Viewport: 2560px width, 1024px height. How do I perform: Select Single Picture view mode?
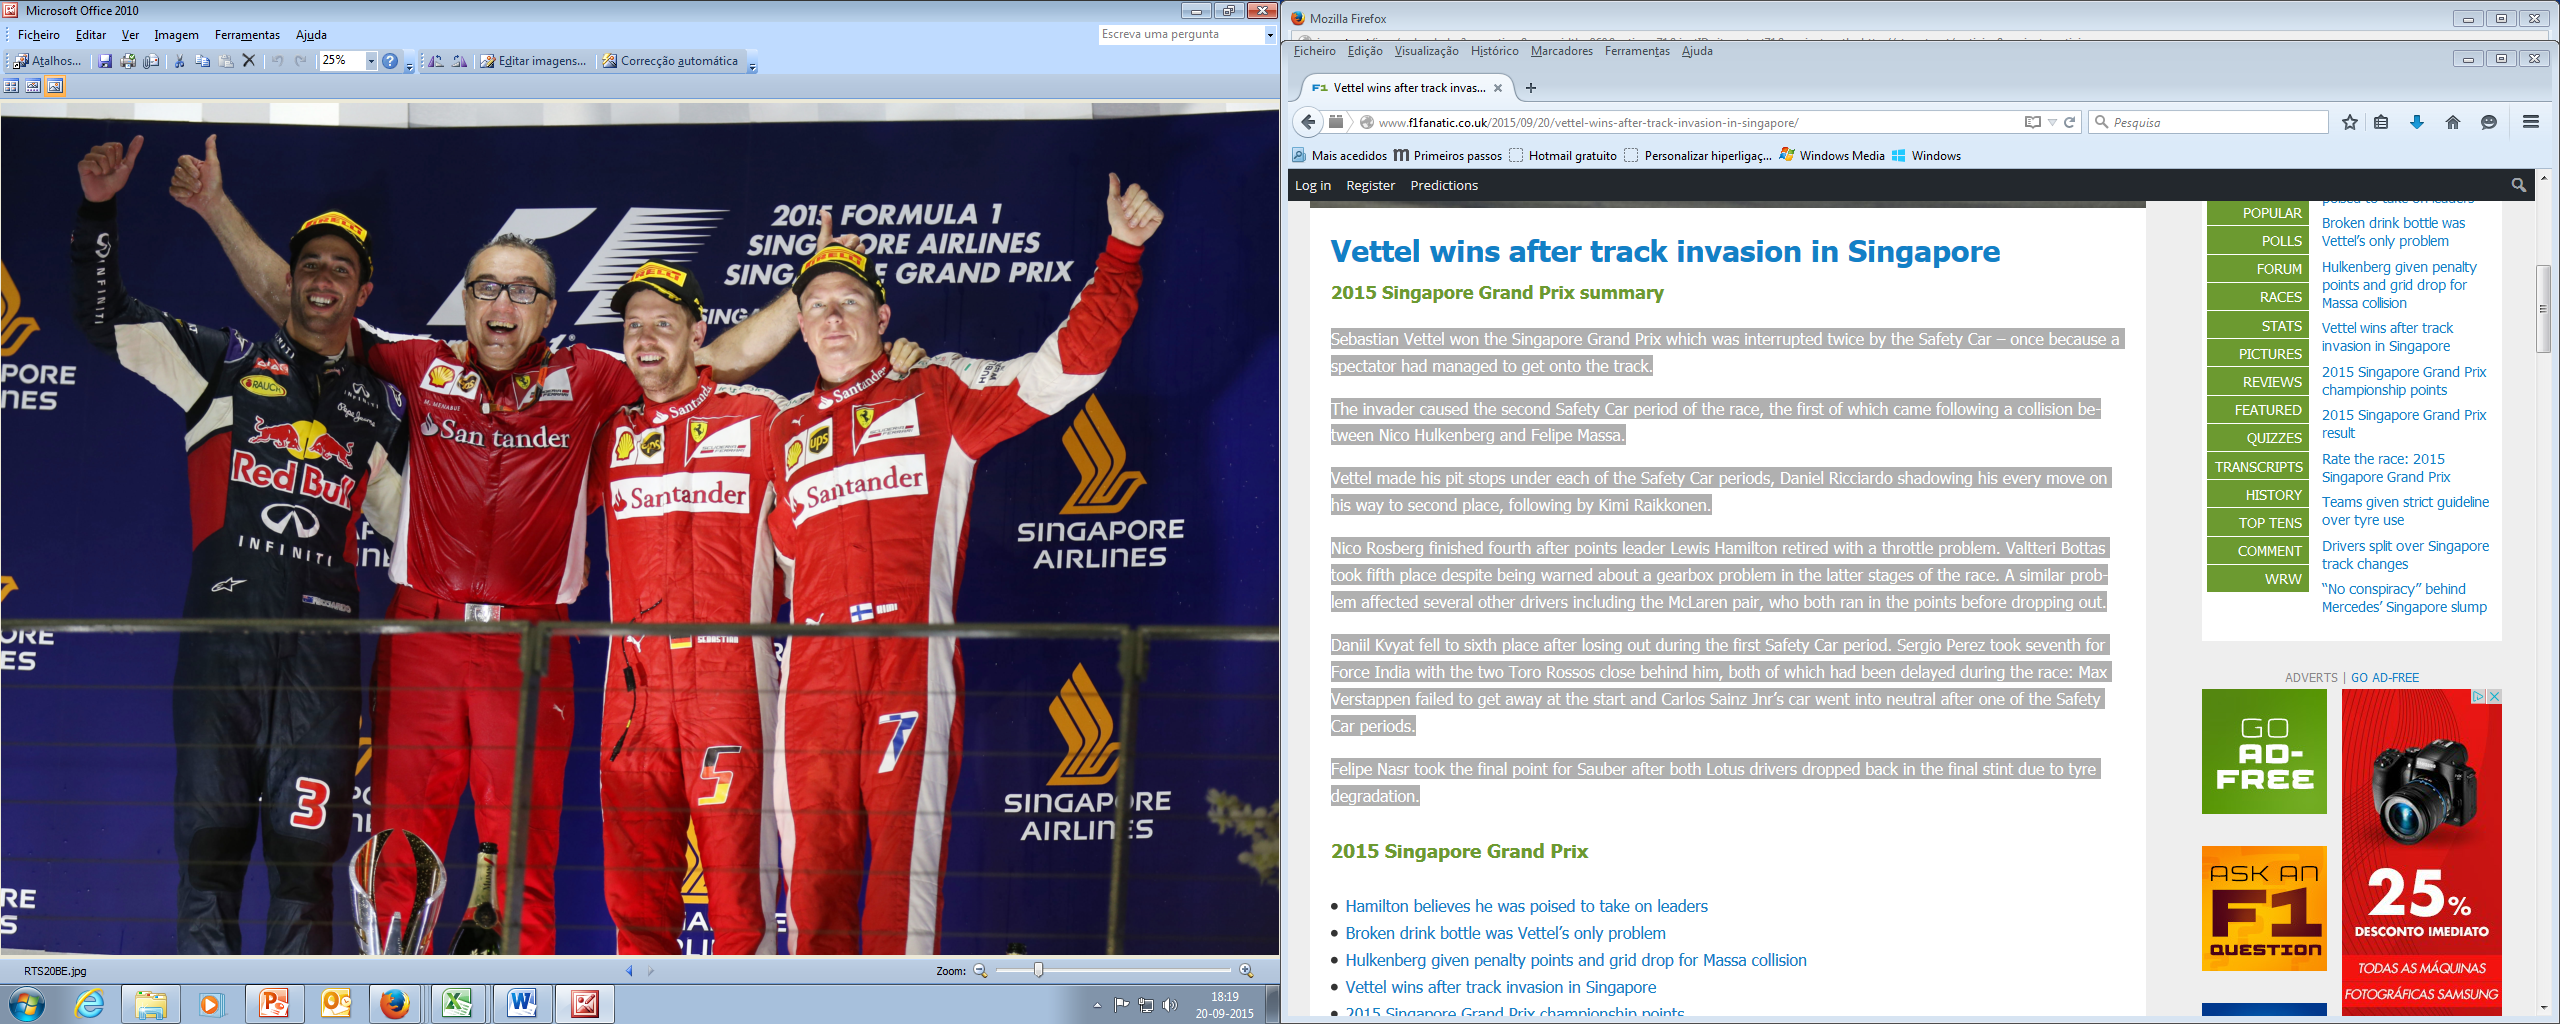pyautogui.click(x=55, y=86)
